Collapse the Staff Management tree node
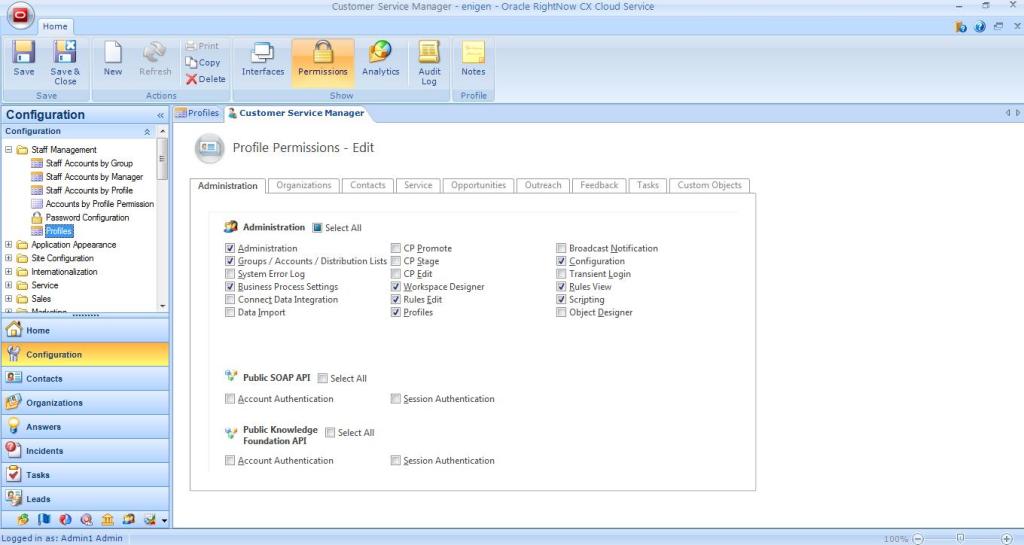The image size is (1024, 545). click(x=9, y=150)
